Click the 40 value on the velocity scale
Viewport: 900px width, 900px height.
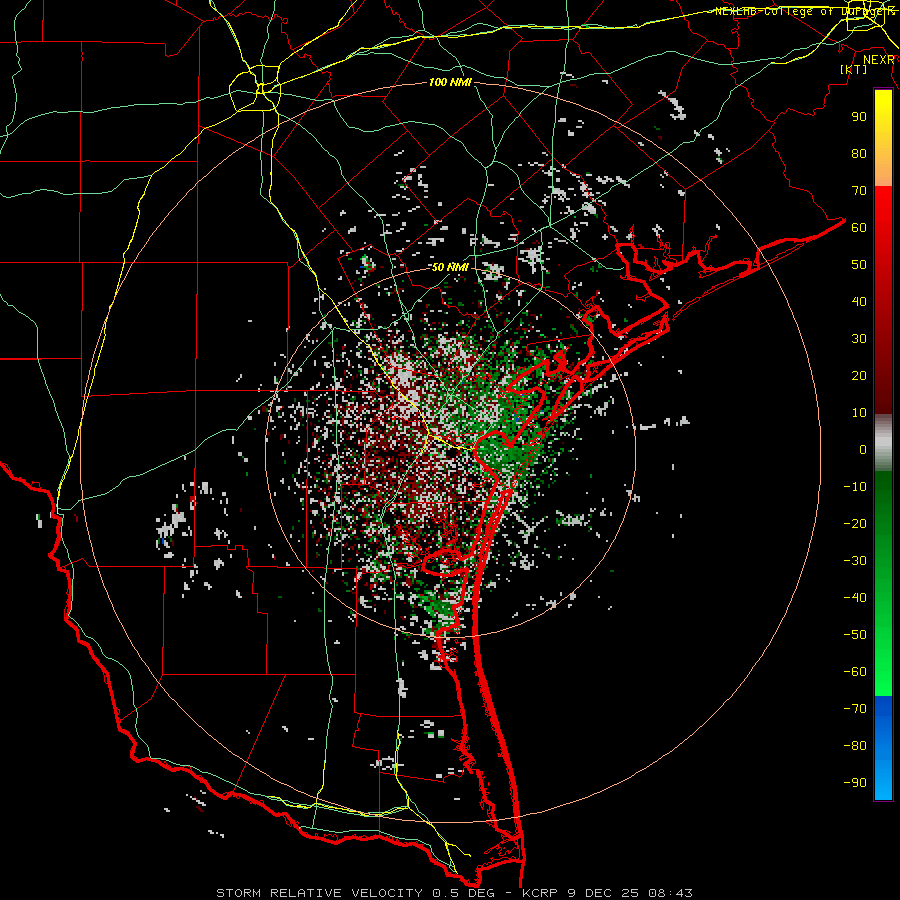click(859, 302)
